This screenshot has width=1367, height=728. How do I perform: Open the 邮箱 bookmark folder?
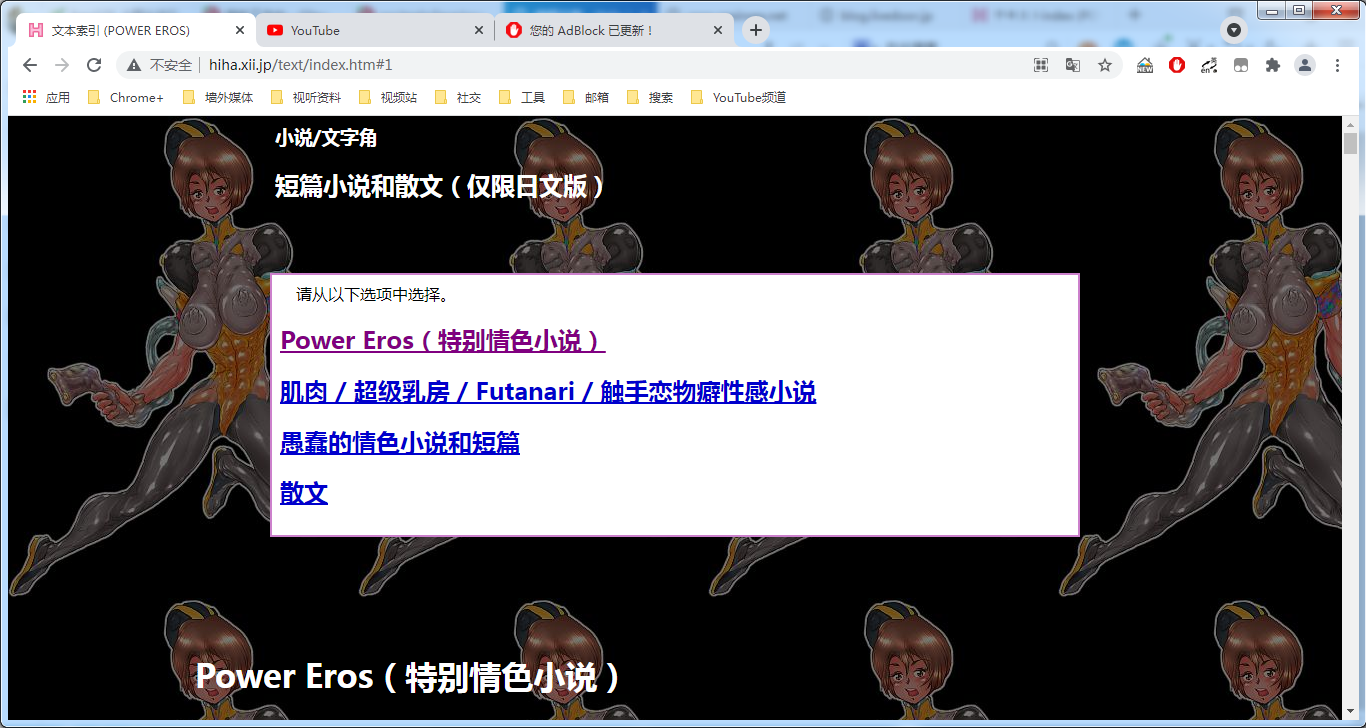point(586,98)
